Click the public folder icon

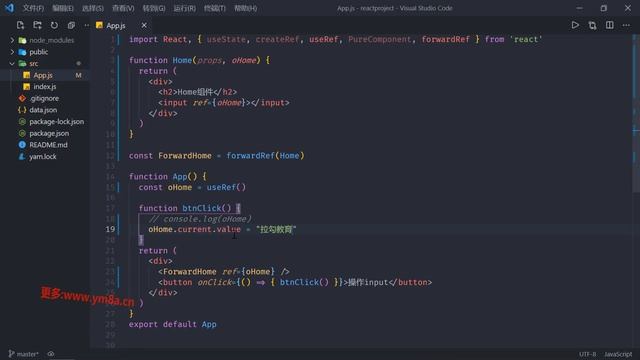(22, 52)
